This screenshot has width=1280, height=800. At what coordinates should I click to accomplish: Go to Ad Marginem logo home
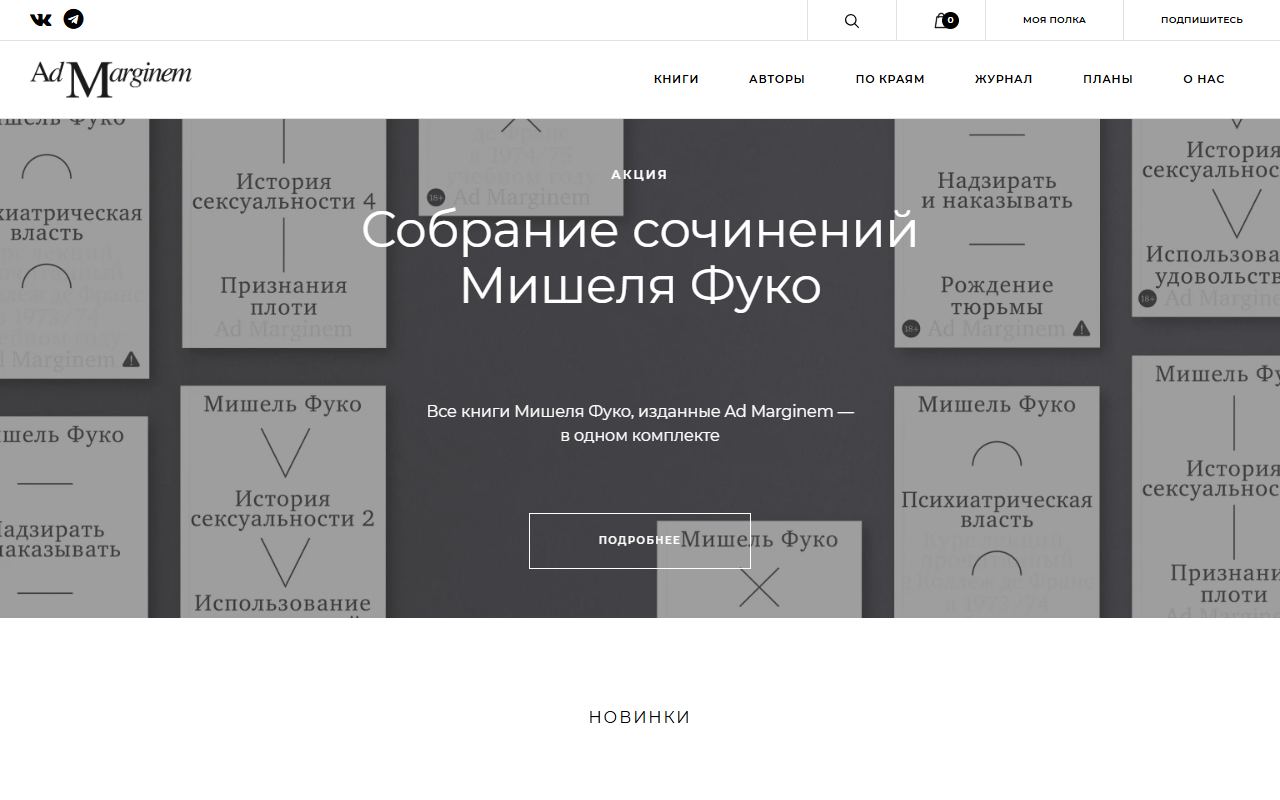[x=111, y=79]
